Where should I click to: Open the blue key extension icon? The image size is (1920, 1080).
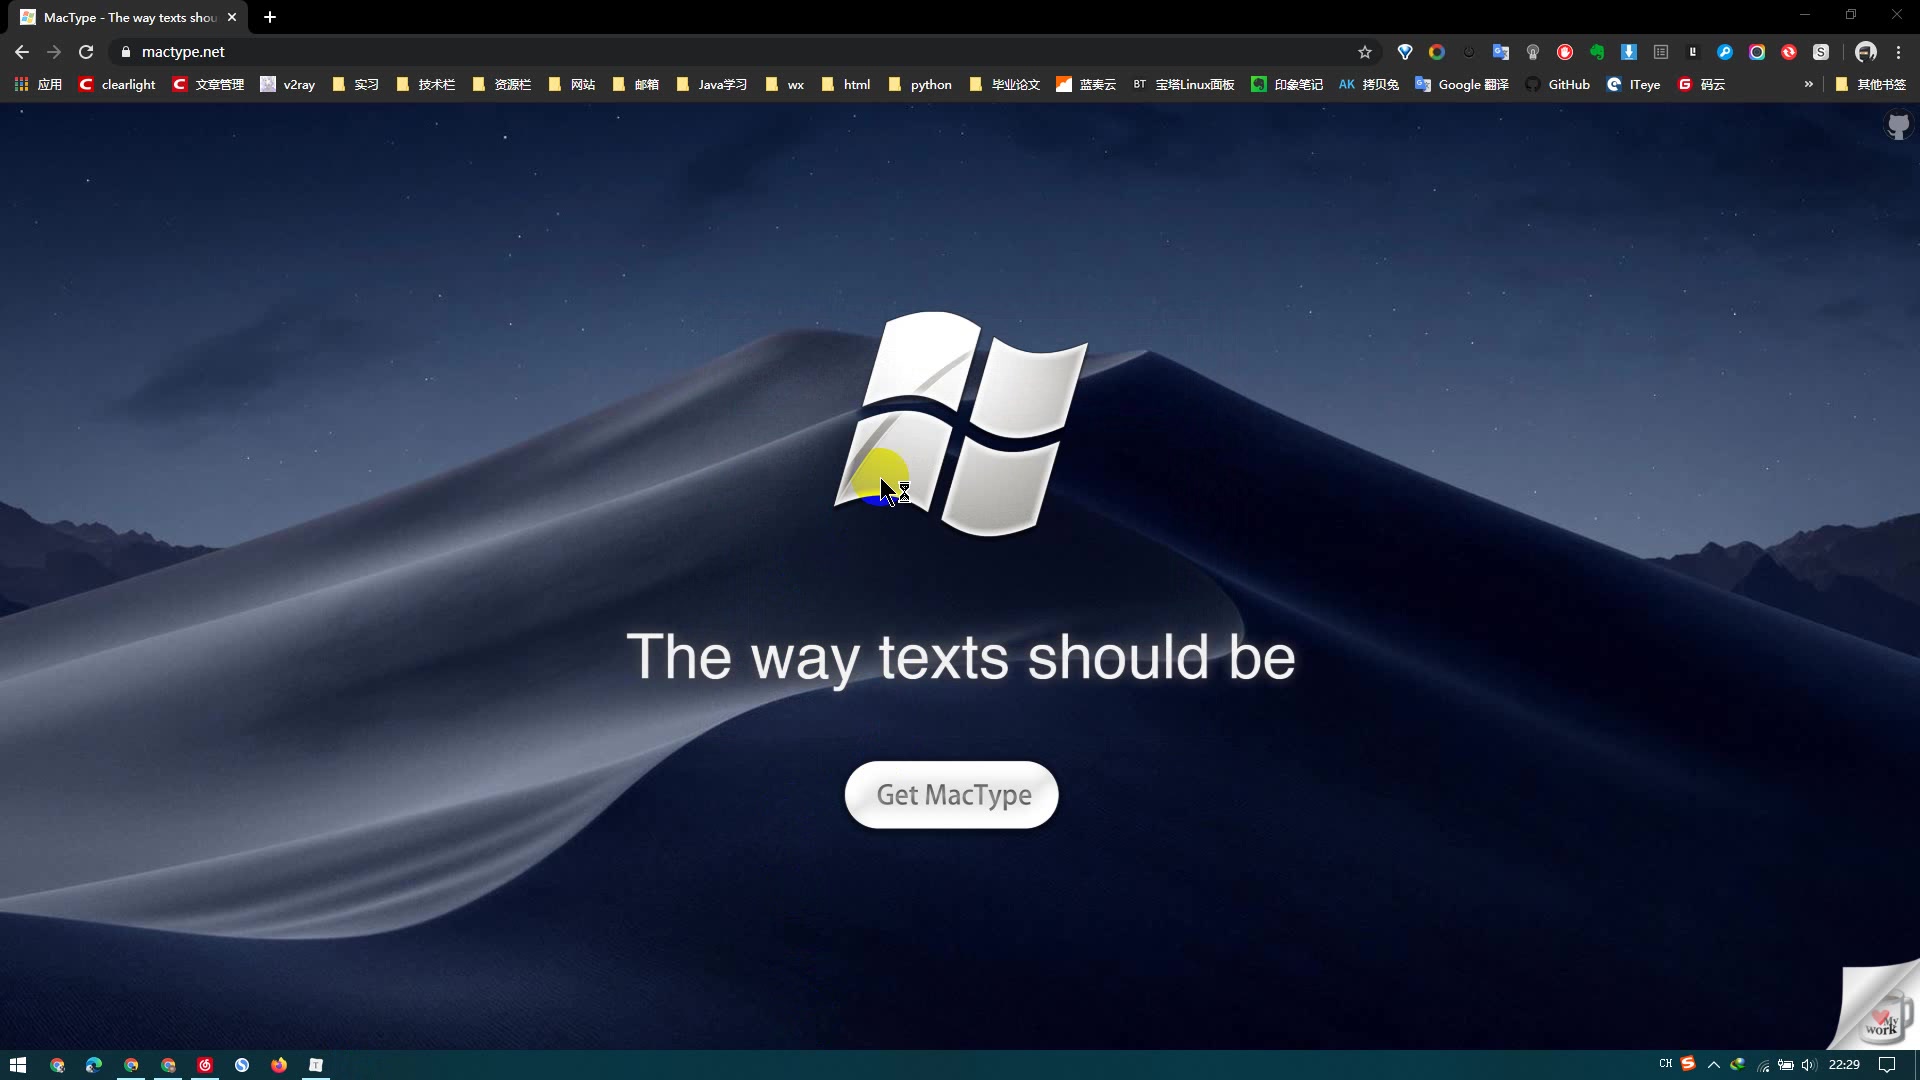1725,52
